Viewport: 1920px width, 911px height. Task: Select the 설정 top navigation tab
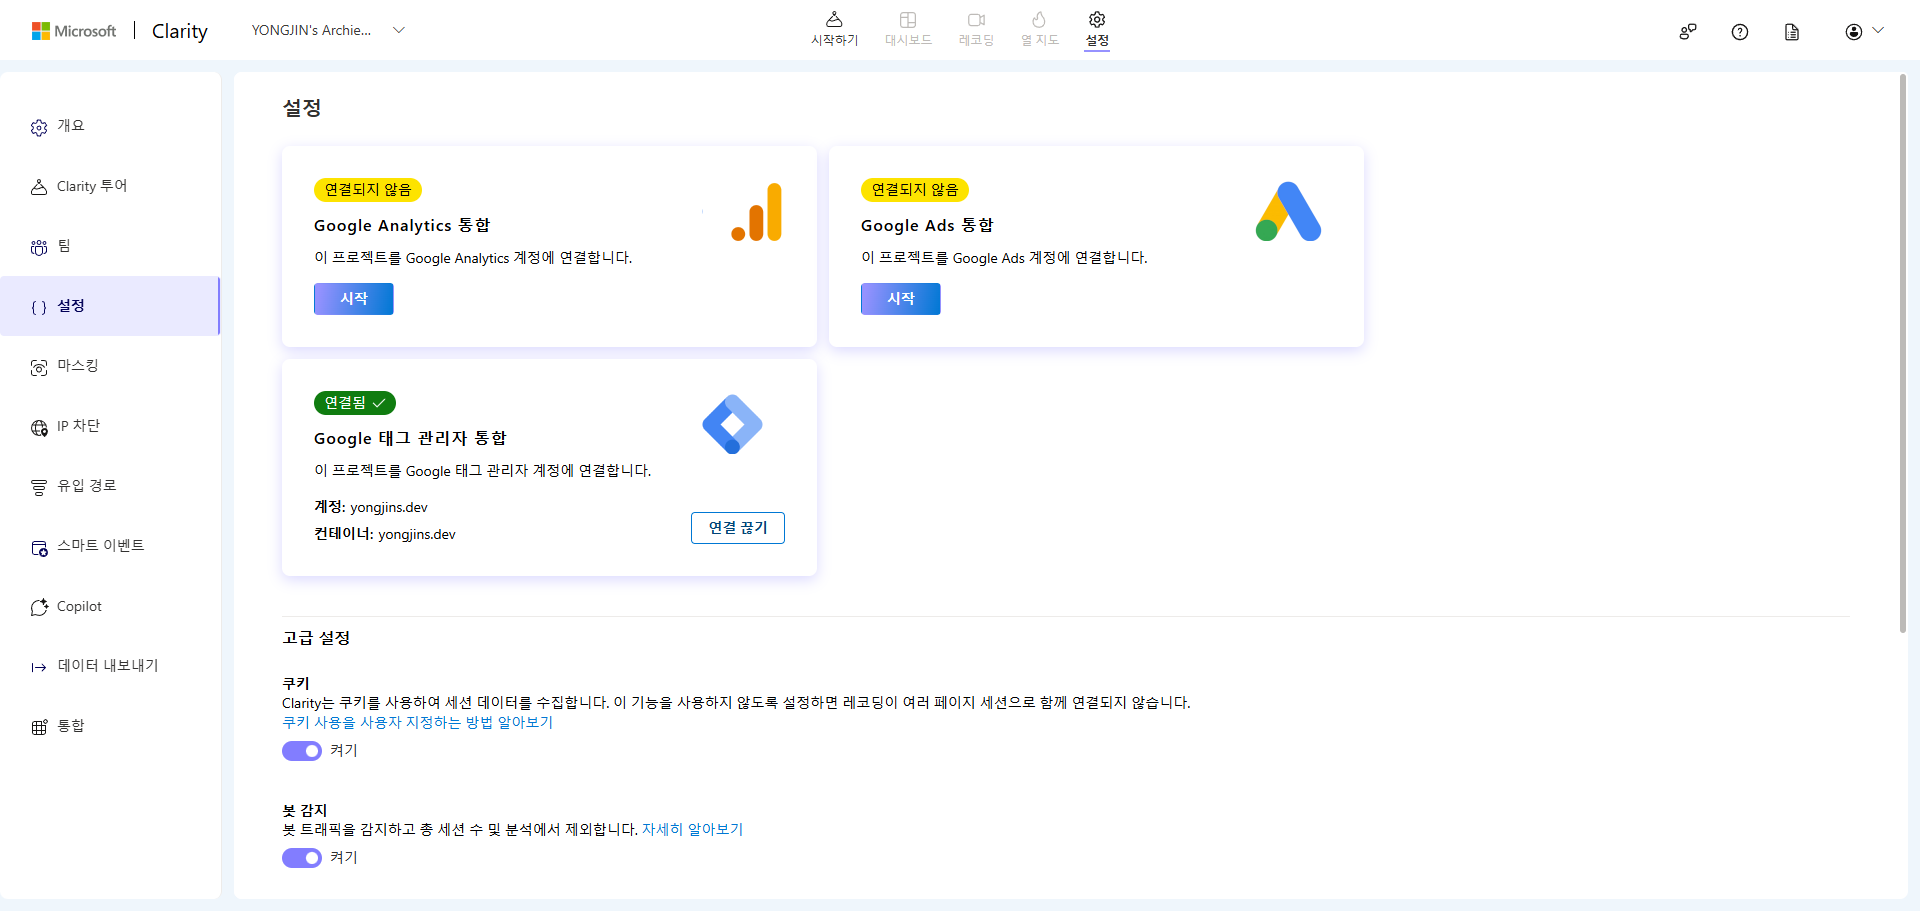(x=1097, y=29)
